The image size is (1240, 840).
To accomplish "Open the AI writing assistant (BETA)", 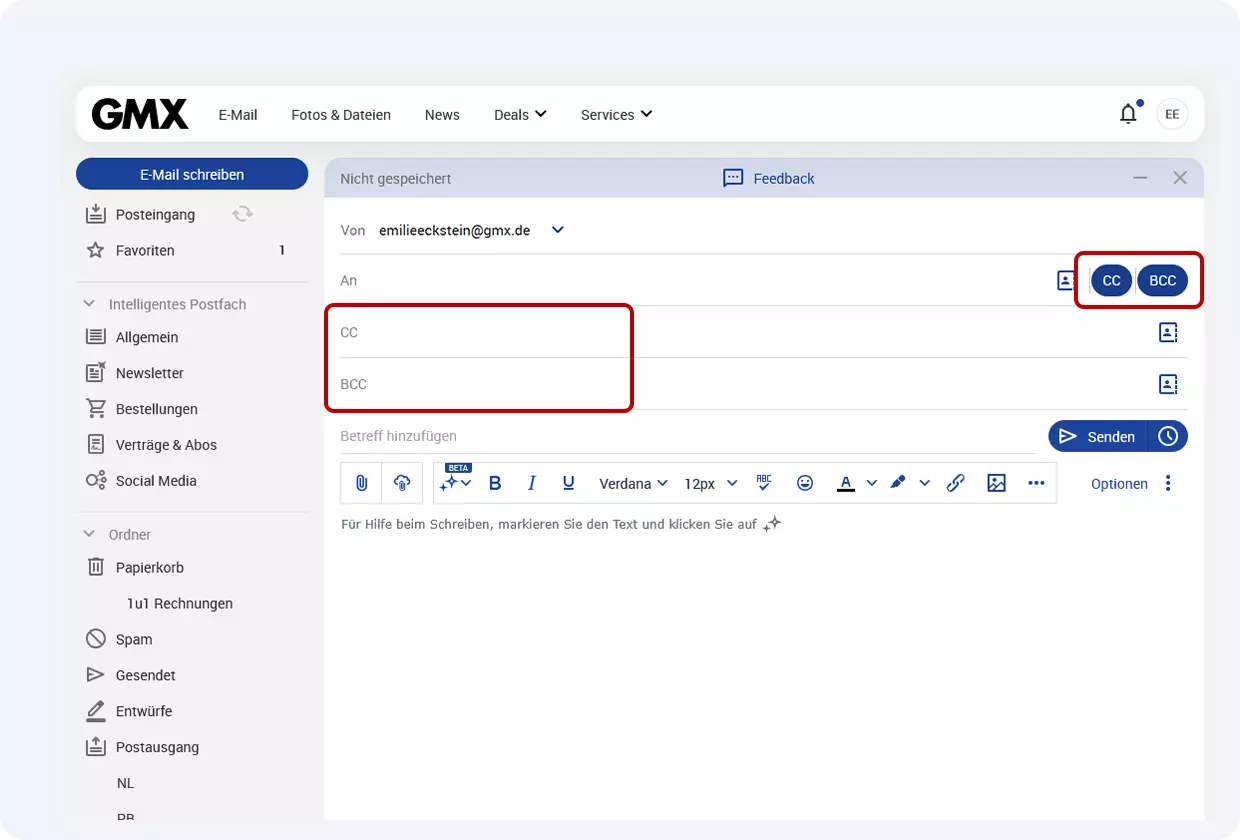I will [x=452, y=483].
